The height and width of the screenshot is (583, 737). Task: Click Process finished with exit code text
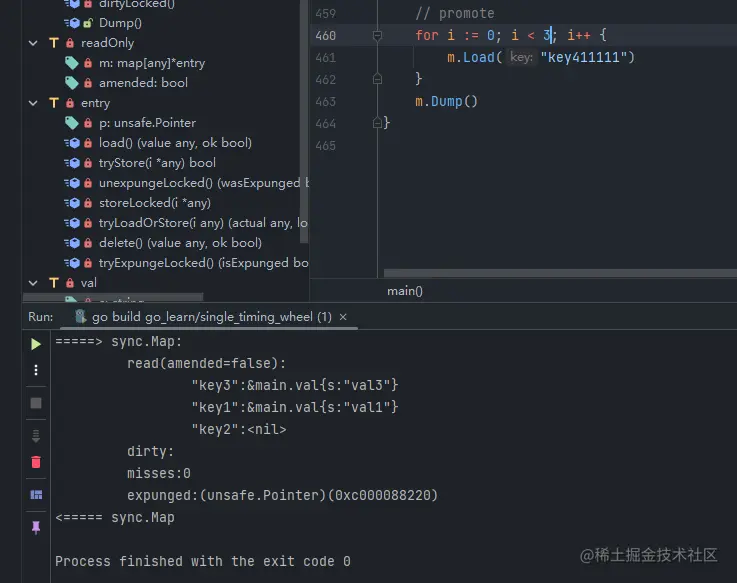pyautogui.click(x=203, y=561)
